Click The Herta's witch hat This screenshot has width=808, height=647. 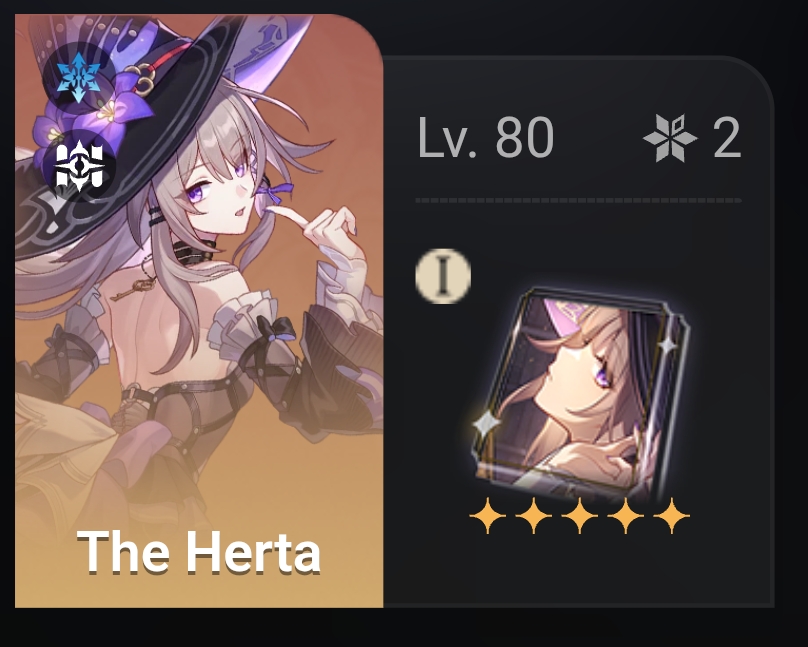point(129,129)
